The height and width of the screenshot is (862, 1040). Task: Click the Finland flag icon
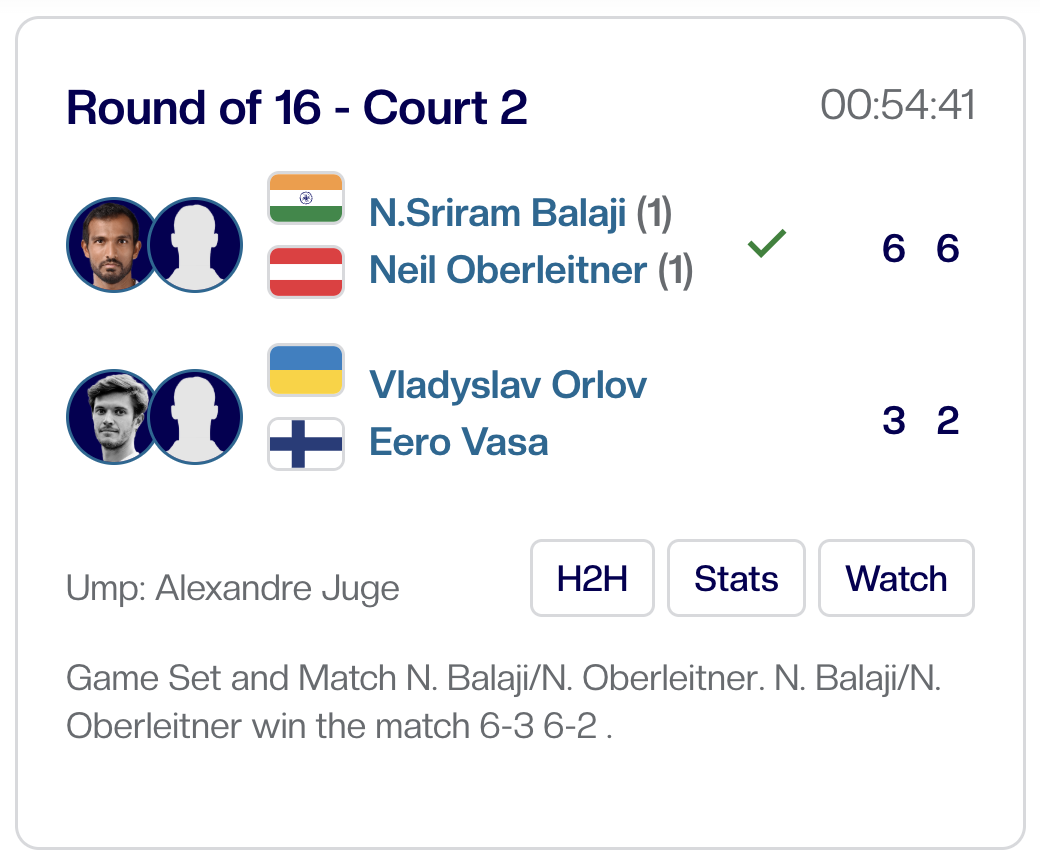click(306, 443)
